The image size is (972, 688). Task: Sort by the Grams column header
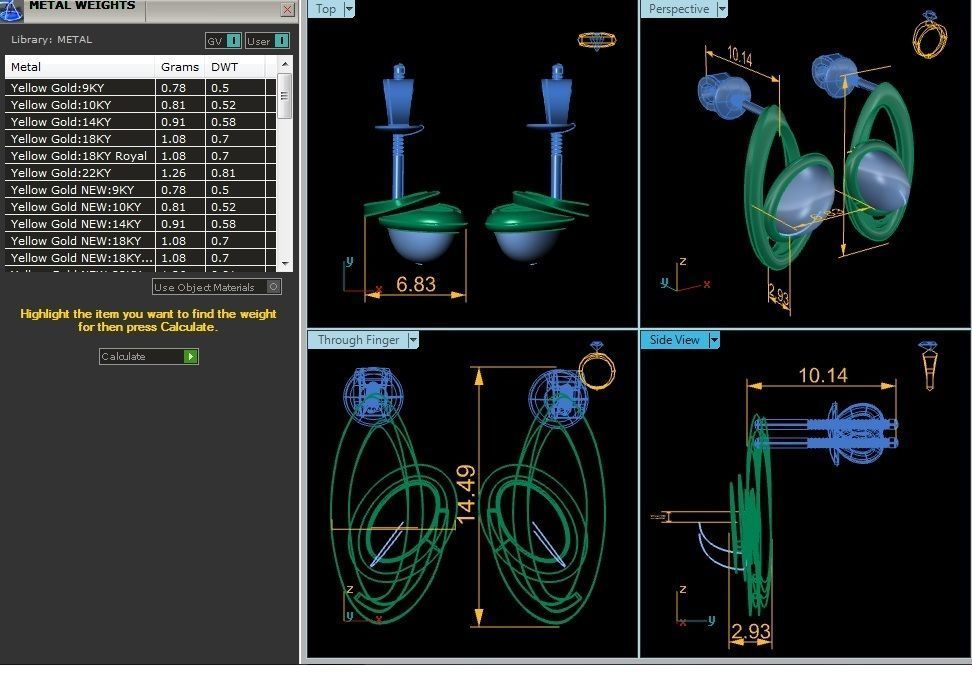pyautogui.click(x=180, y=67)
